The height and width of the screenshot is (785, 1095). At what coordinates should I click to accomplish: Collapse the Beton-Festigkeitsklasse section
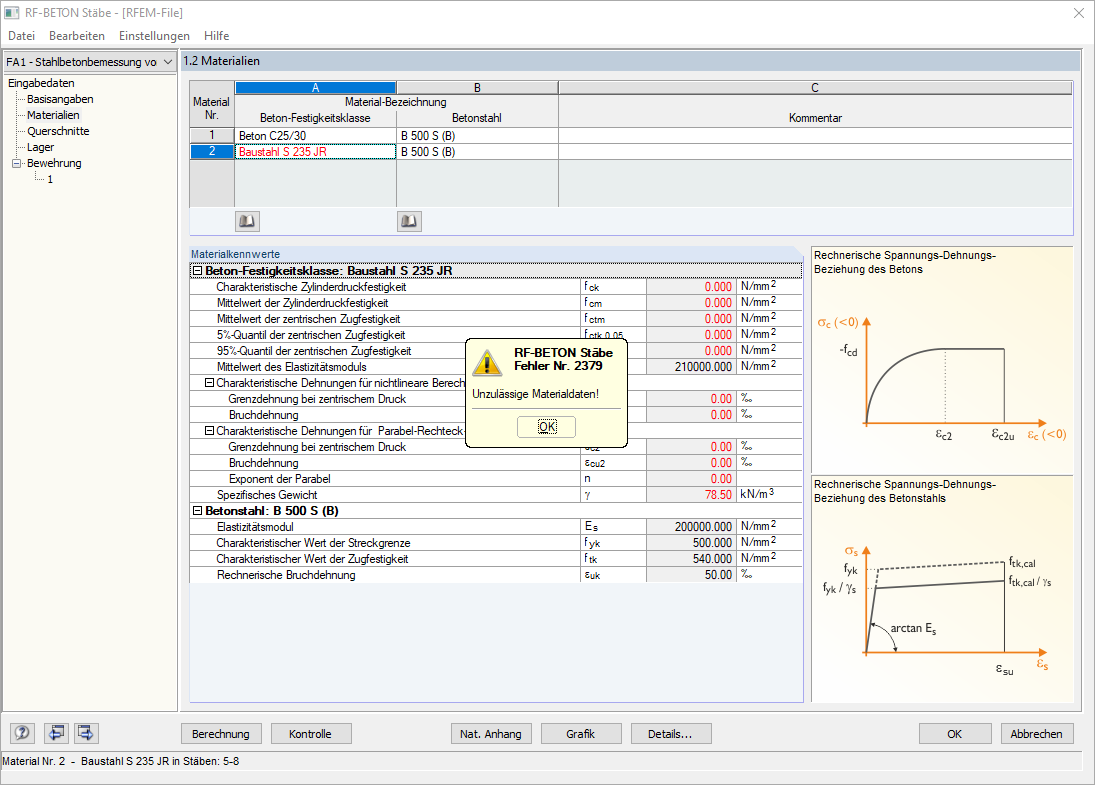(x=197, y=271)
